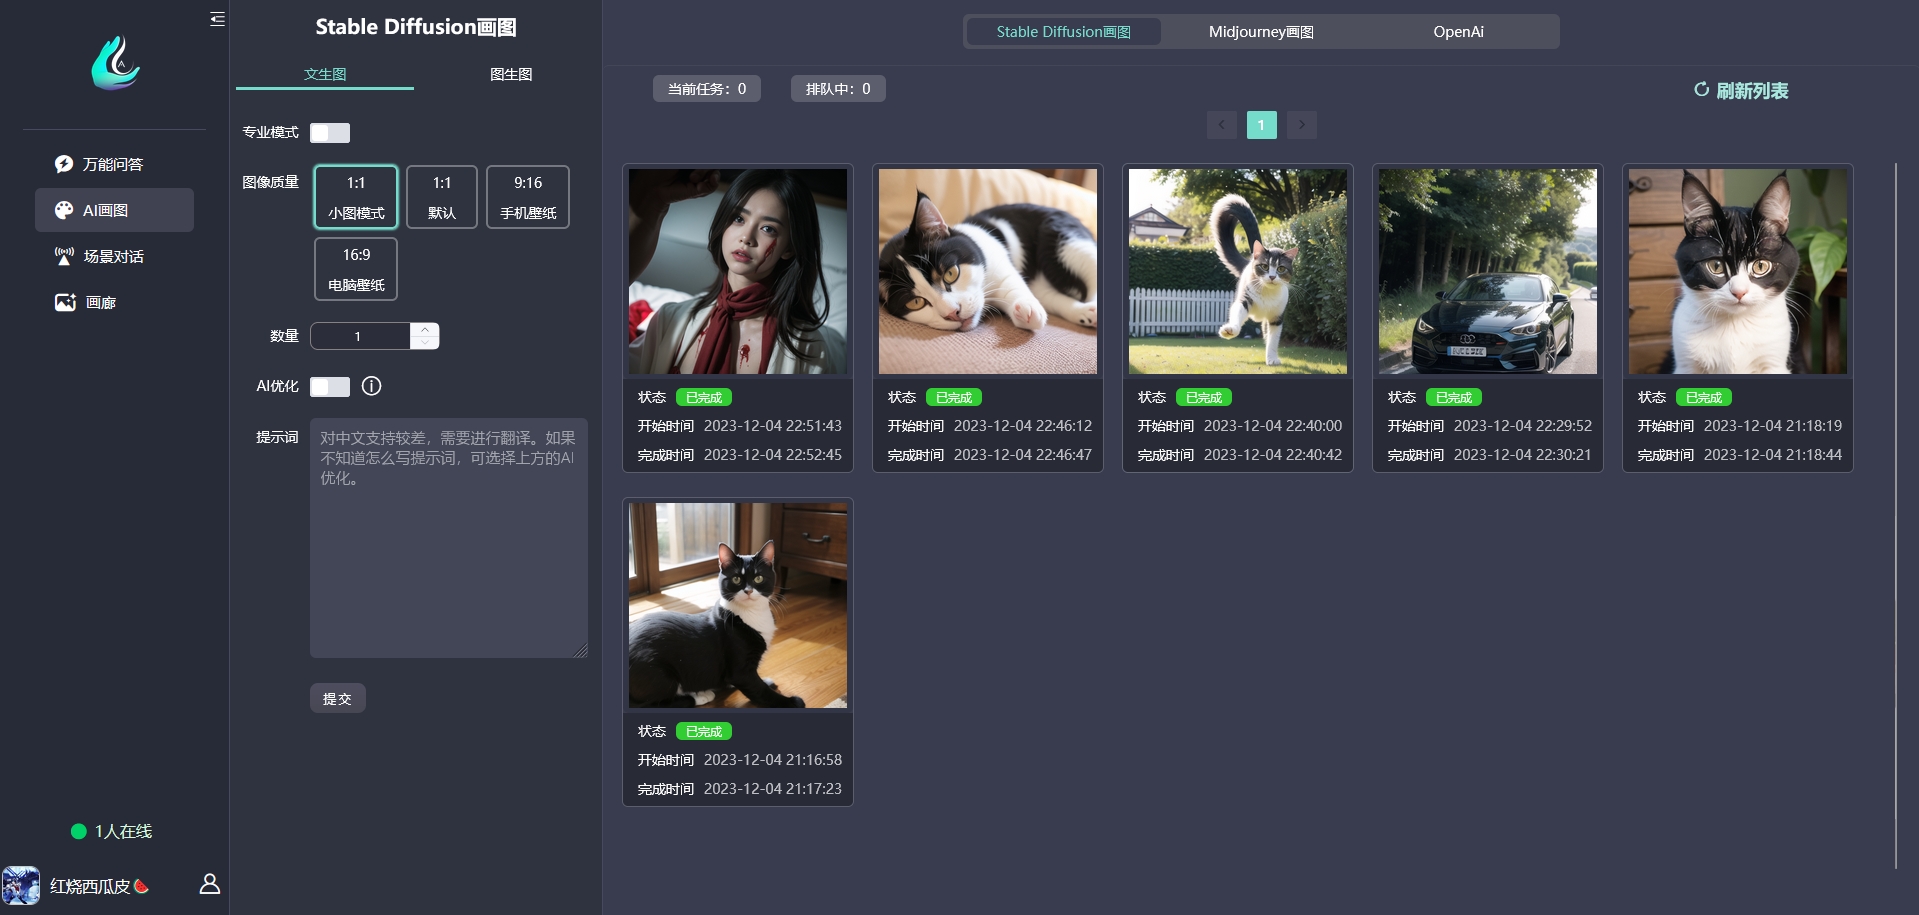Switch to the 文生图 tab
The height and width of the screenshot is (915, 1919).
tap(325, 74)
